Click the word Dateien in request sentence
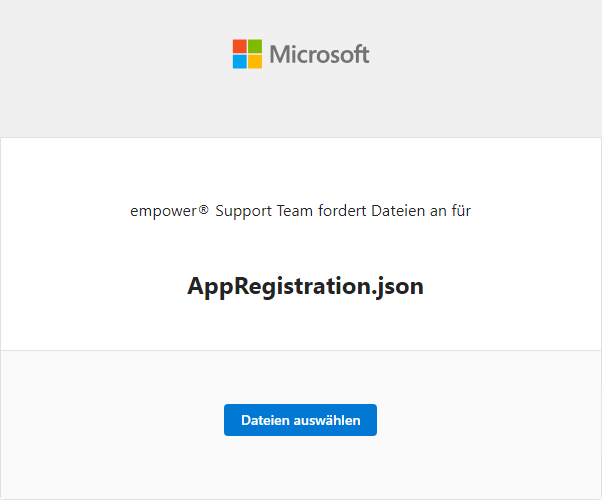The height and width of the screenshot is (500, 602). tap(398, 211)
